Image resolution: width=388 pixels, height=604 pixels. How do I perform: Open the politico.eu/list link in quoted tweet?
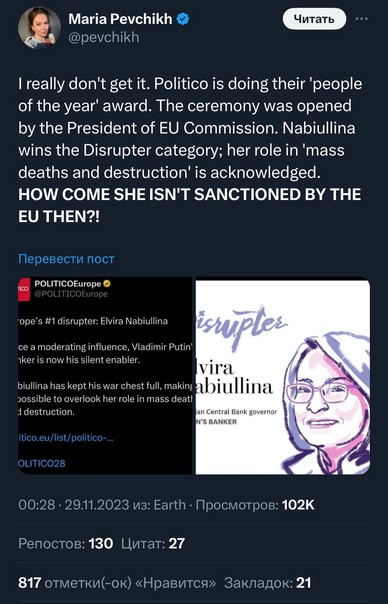(x=66, y=438)
